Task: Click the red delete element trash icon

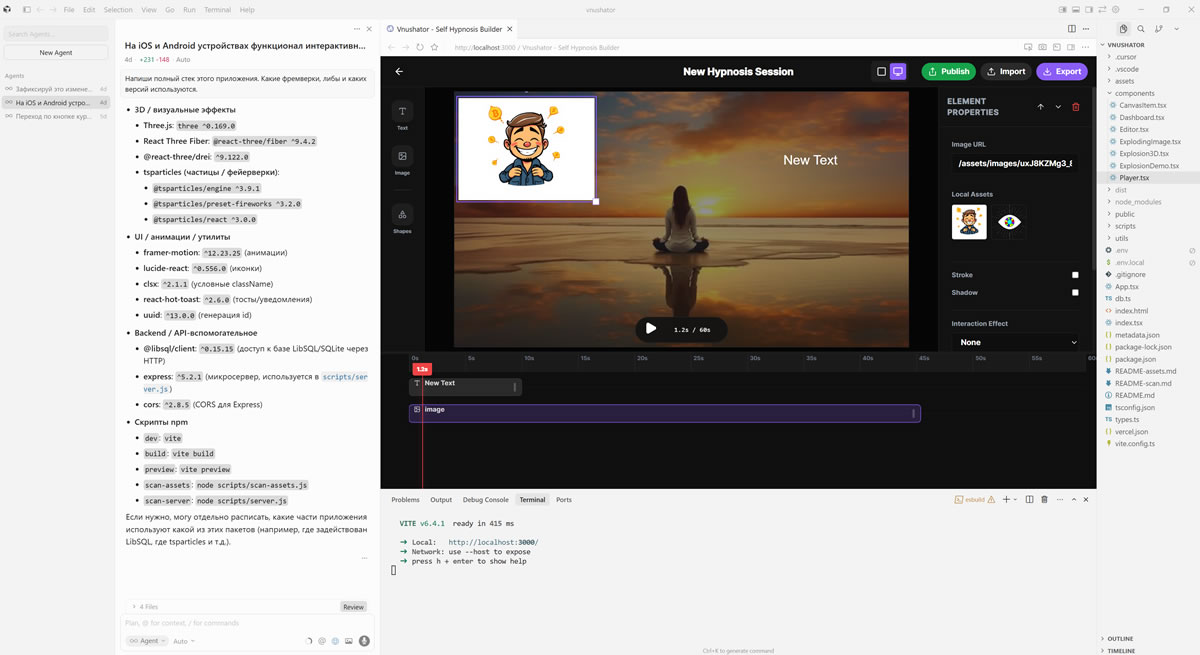Action: pos(1076,107)
